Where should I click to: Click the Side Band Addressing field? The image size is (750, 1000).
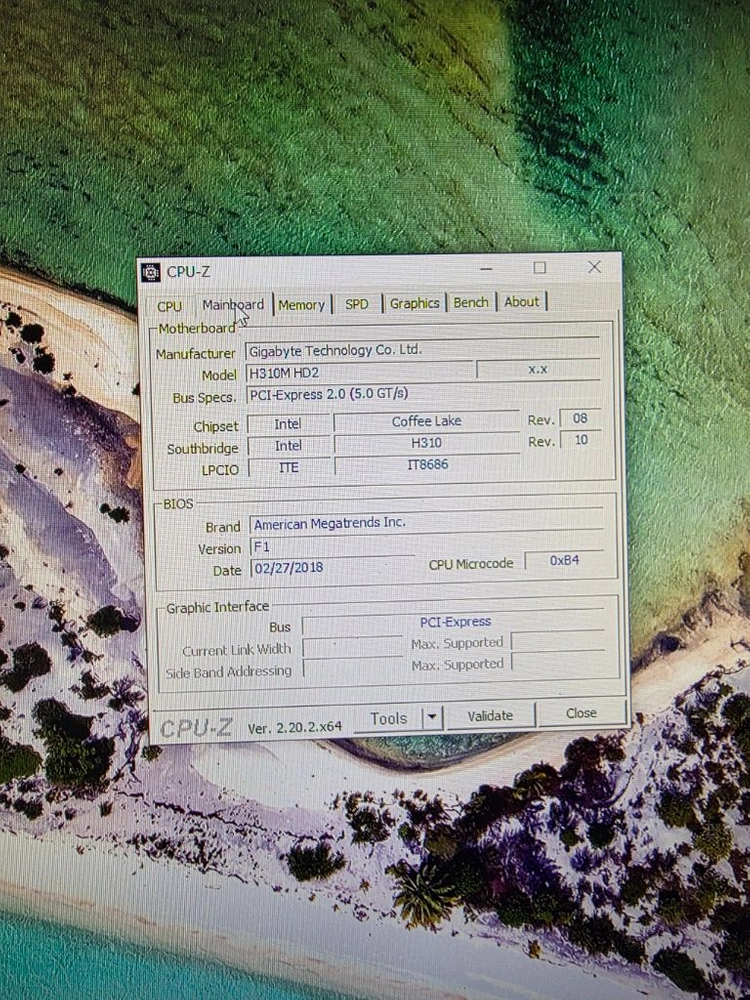pyautogui.click(x=353, y=669)
